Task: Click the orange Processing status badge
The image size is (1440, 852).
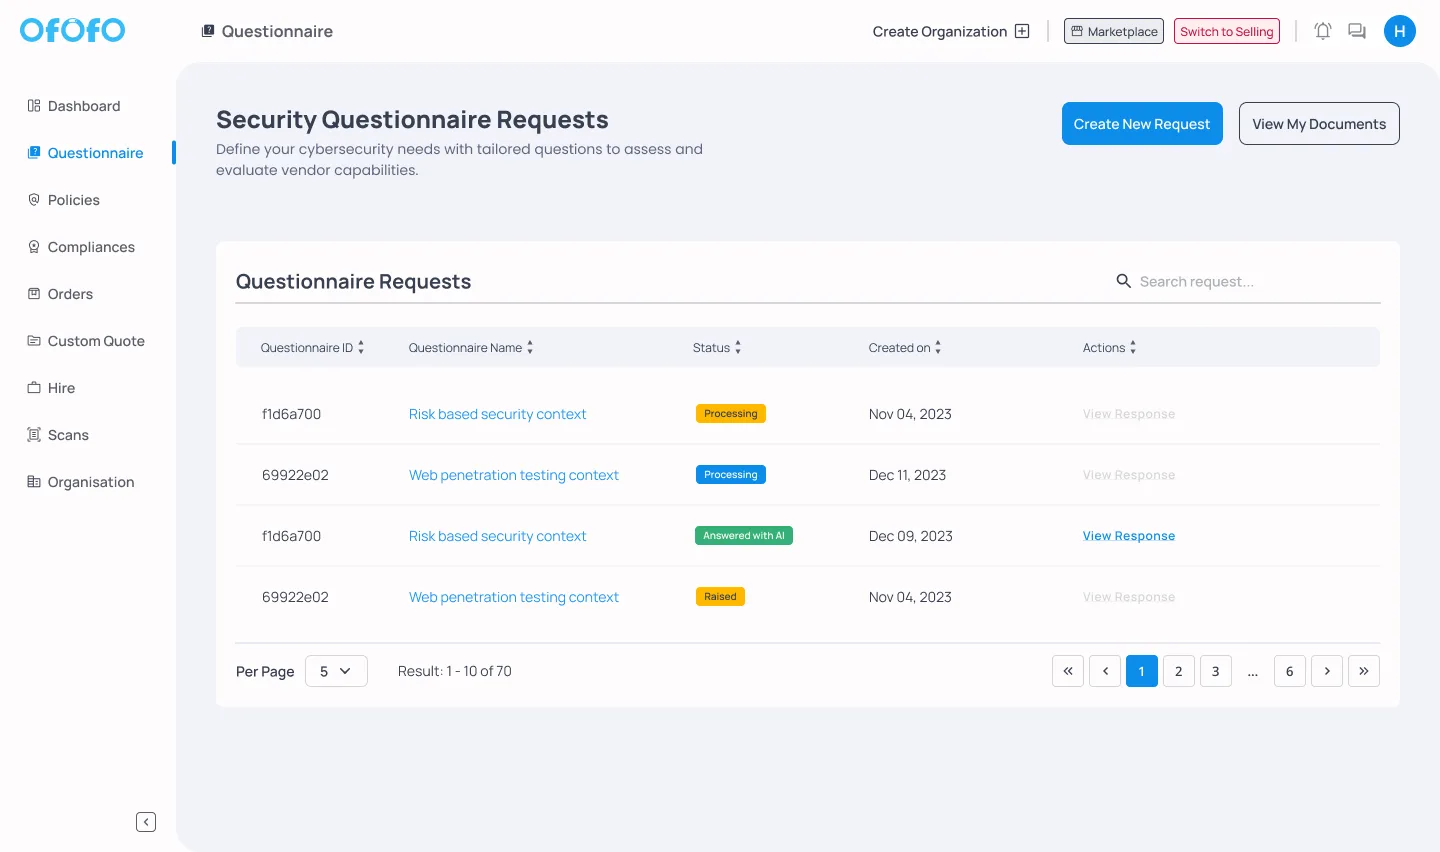Action: (731, 414)
